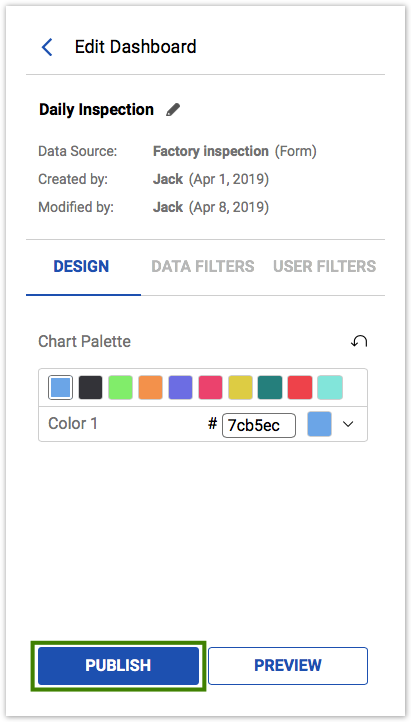Choose the green palette swatch
This screenshot has width=411, height=722.
(x=120, y=387)
